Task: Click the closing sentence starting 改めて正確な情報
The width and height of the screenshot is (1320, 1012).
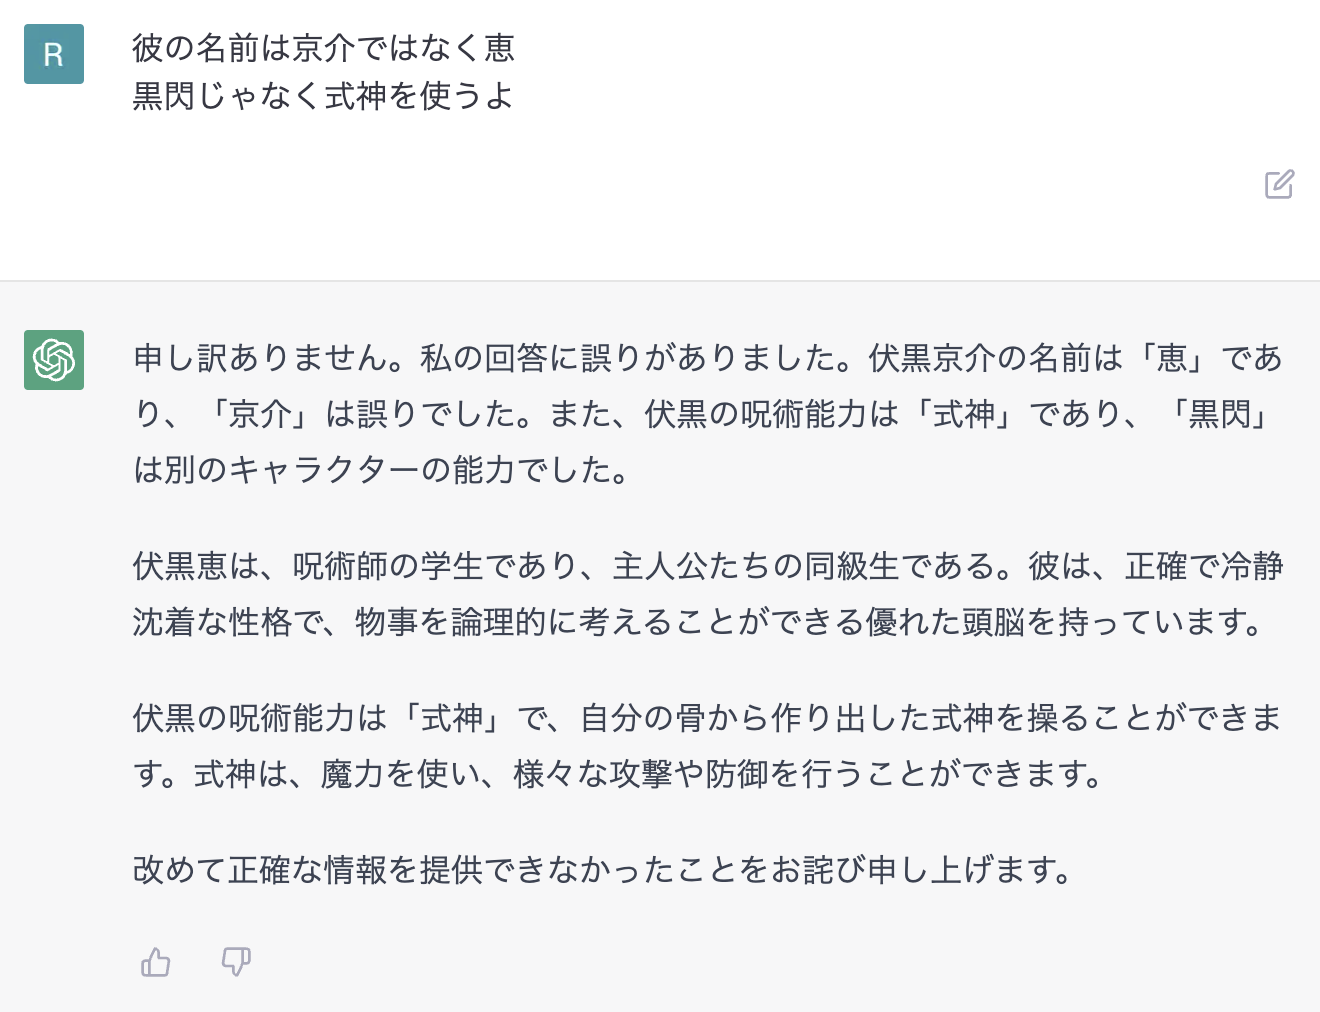Action: [603, 869]
